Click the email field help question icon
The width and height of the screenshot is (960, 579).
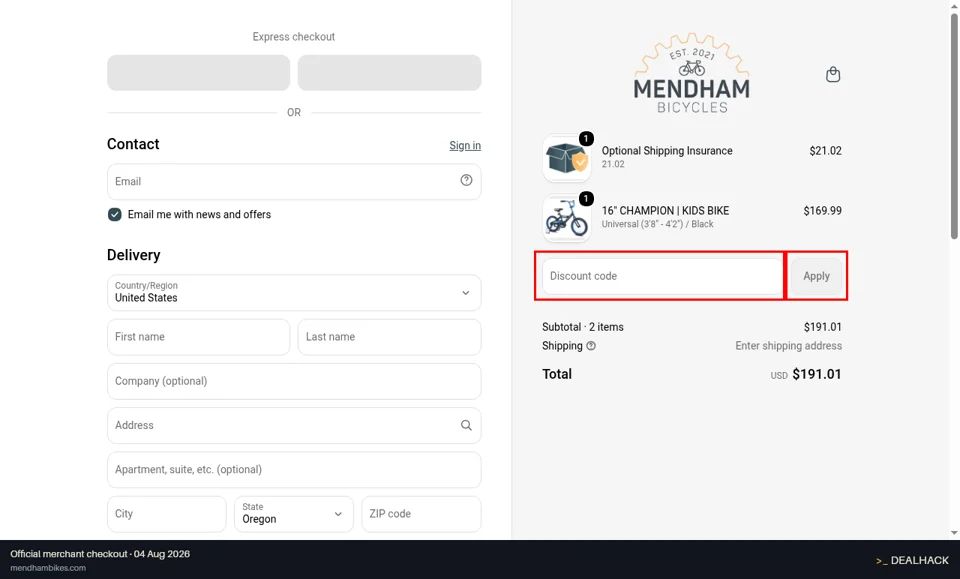click(466, 180)
